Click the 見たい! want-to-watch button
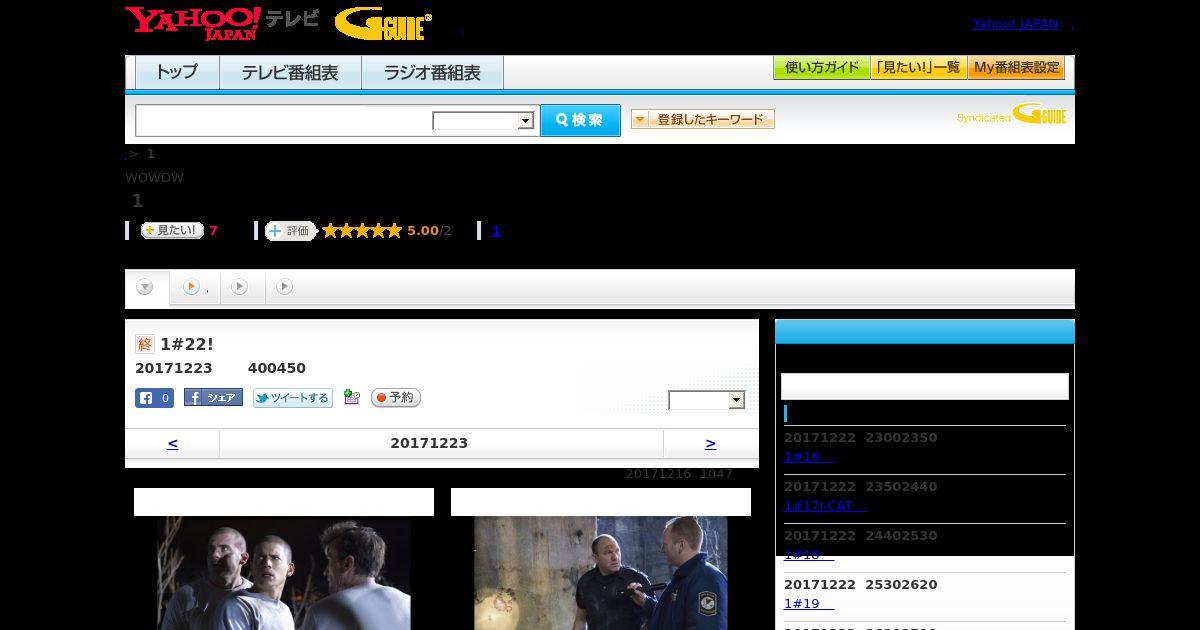Viewport: 1200px width, 630px height. [172, 230]
